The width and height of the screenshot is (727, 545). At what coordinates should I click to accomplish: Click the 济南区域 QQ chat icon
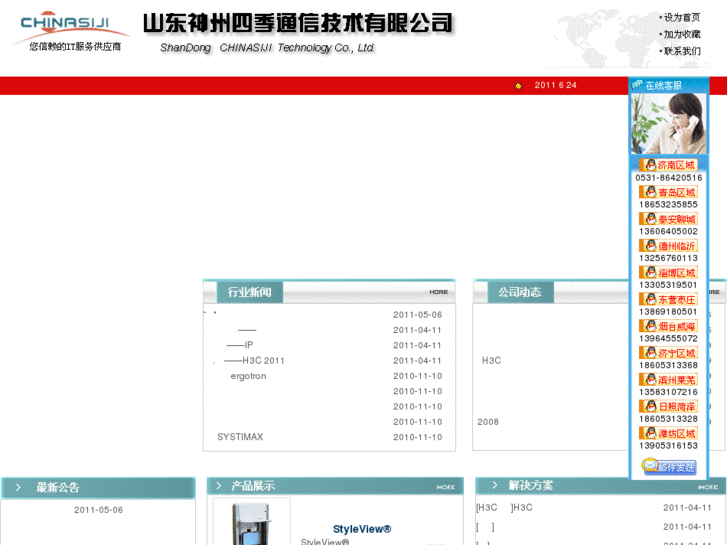tap(668, 165)
